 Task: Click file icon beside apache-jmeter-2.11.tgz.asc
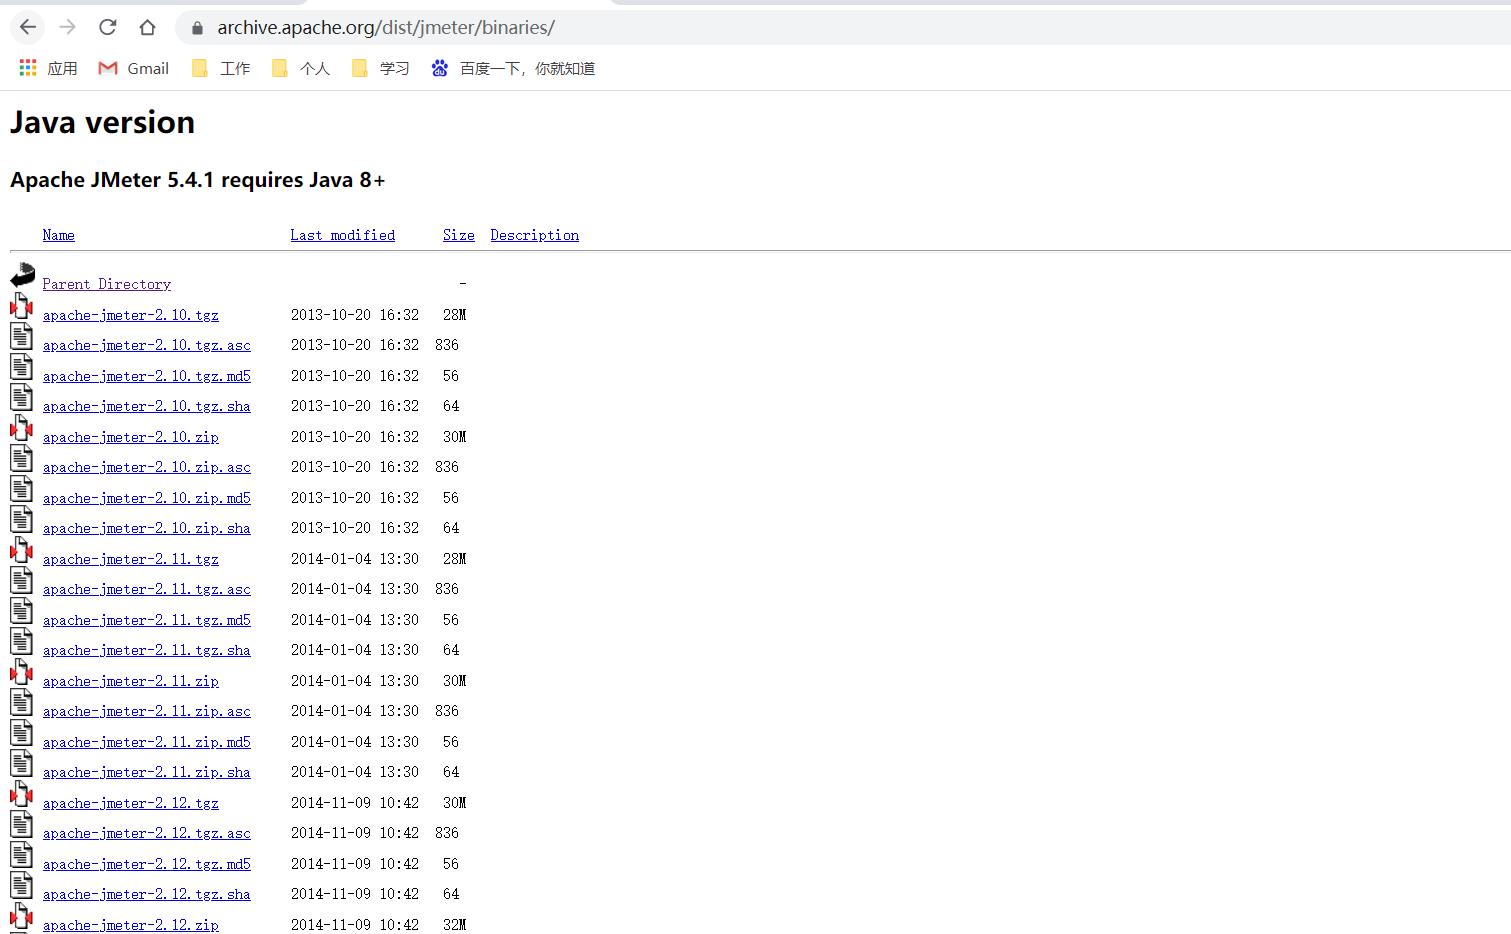click(21, 580)
